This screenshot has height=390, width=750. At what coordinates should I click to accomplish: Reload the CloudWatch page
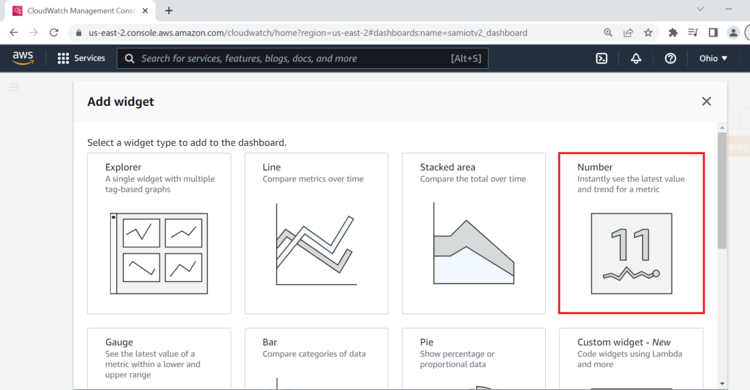54,33
